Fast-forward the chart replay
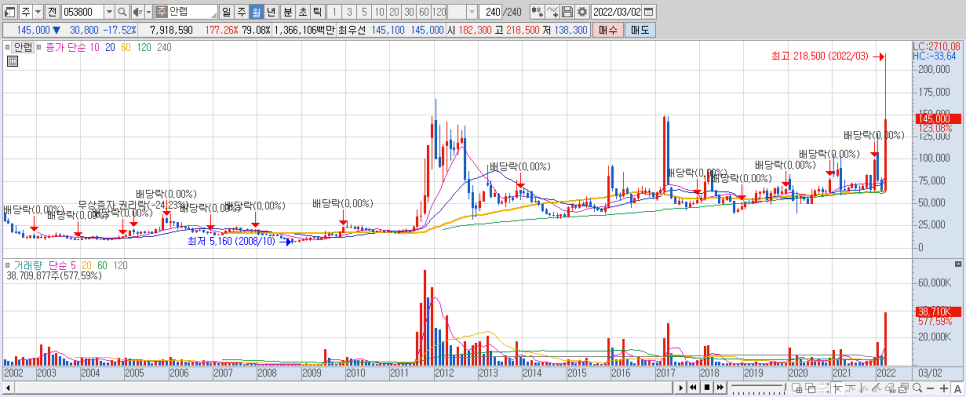This screenshot has height=397, width=966. pyautogui.click(x=720, y=388)
